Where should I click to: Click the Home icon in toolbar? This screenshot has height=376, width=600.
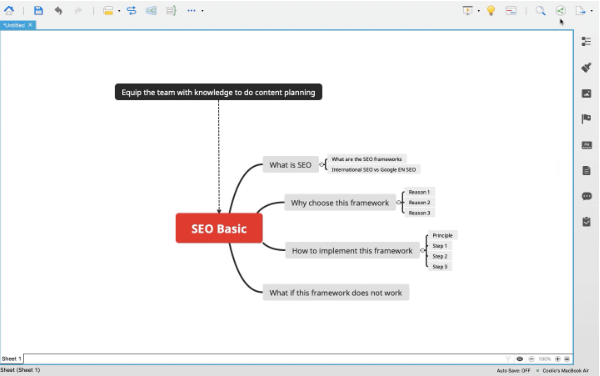(9, 10)
